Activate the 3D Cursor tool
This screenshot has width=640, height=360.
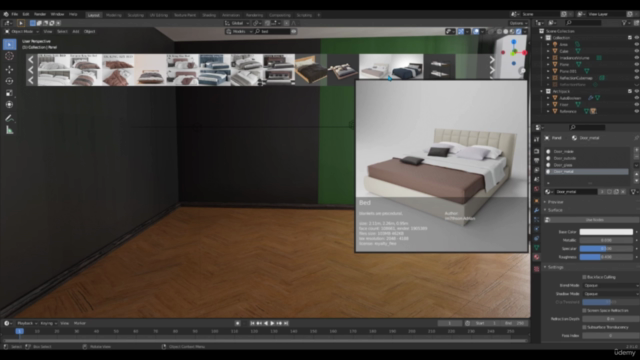coord(9,56)
